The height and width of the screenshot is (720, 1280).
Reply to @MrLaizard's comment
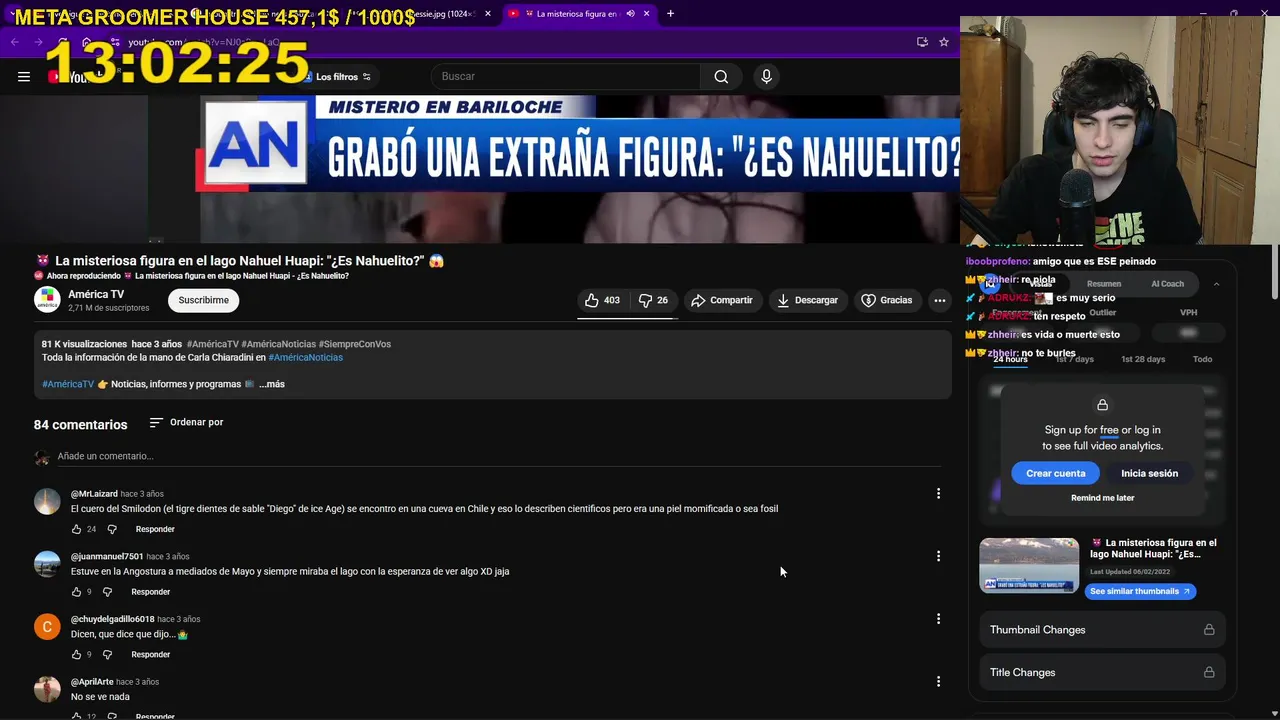tap(155, 529)
